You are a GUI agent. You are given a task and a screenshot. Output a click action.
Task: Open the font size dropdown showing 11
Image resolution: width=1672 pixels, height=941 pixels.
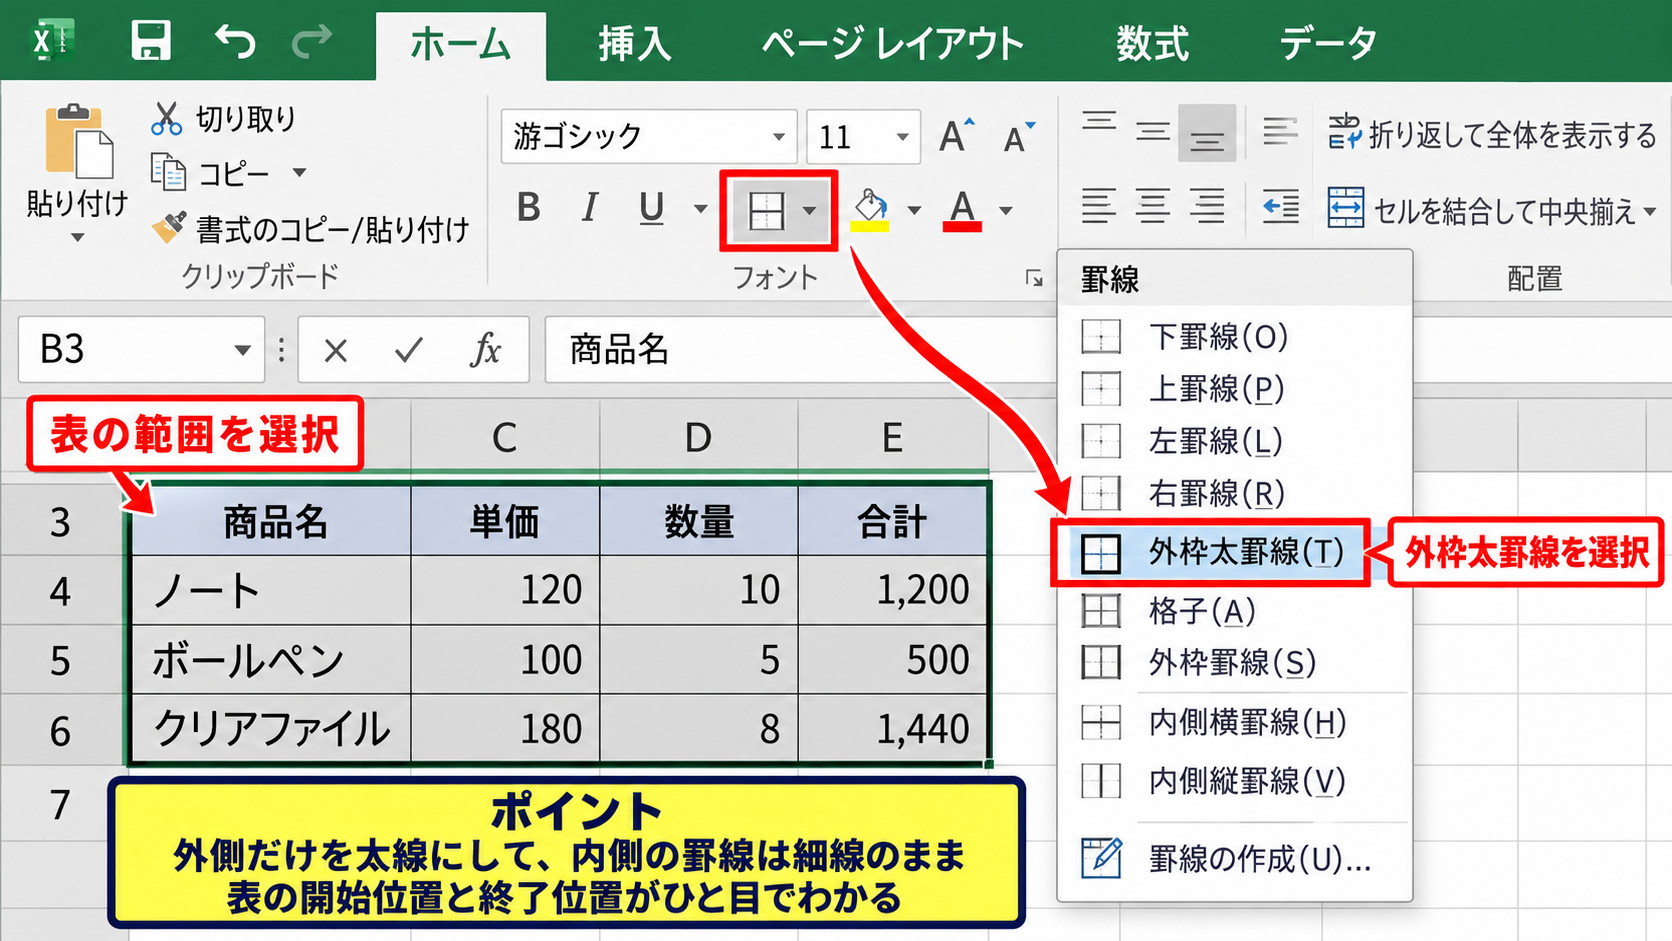[902, 137]
